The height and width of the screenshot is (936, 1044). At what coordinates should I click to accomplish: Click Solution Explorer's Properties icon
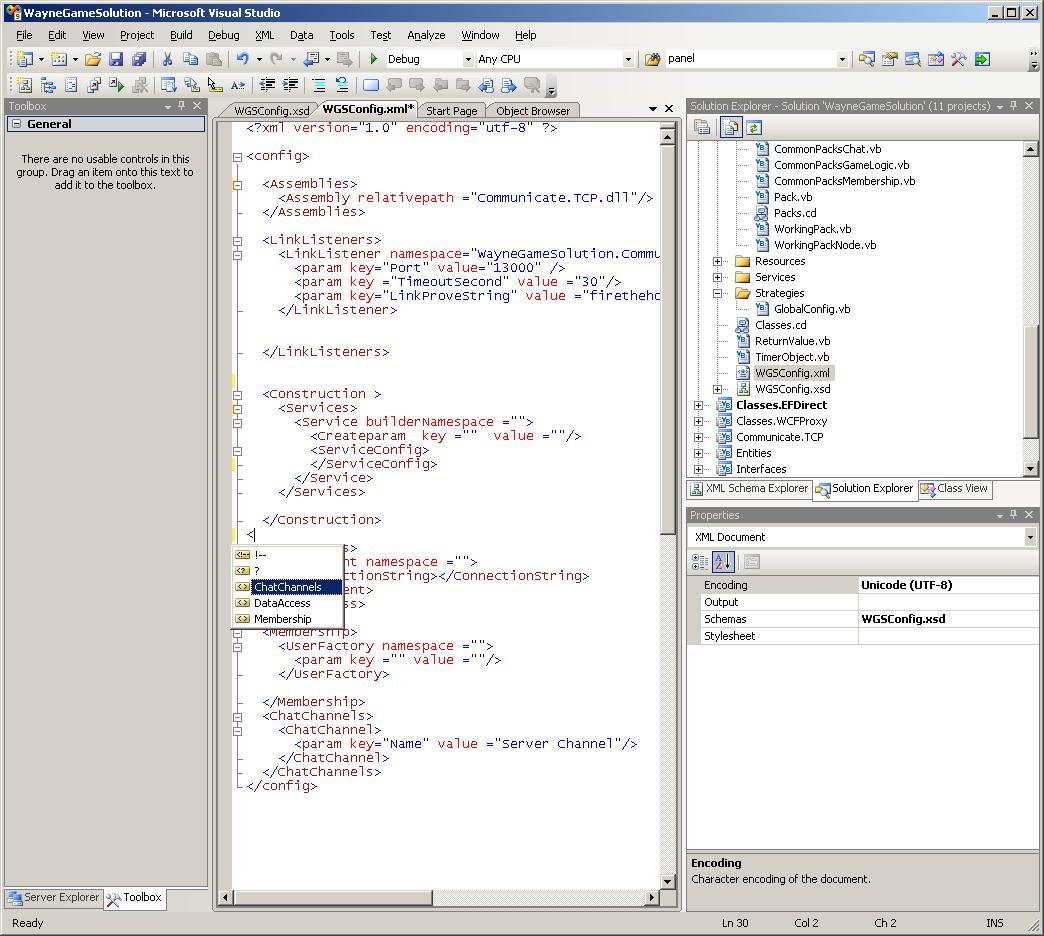click(x=702, y=127)
